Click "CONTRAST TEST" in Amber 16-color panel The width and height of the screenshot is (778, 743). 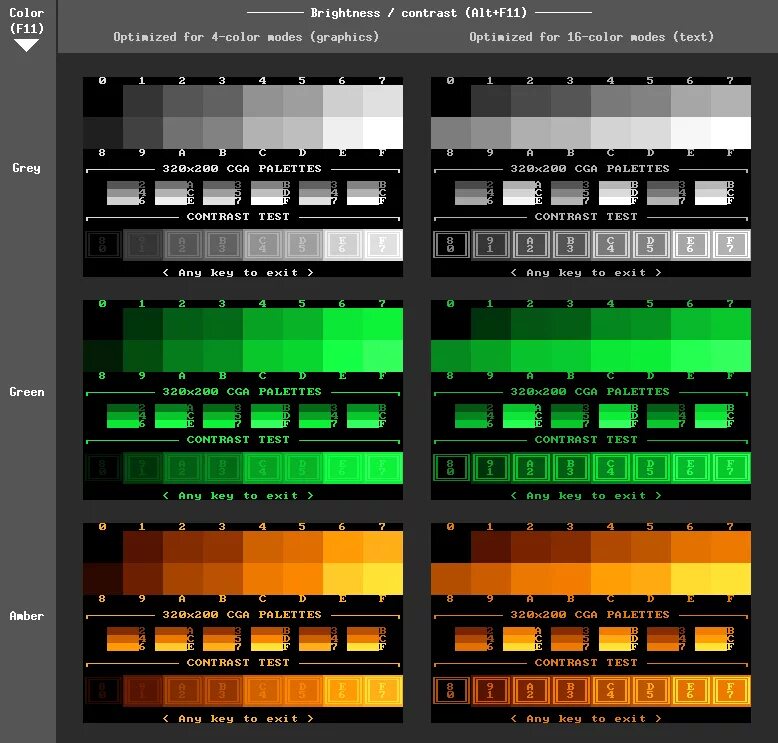pyautogui.click(x=585, y=662)
